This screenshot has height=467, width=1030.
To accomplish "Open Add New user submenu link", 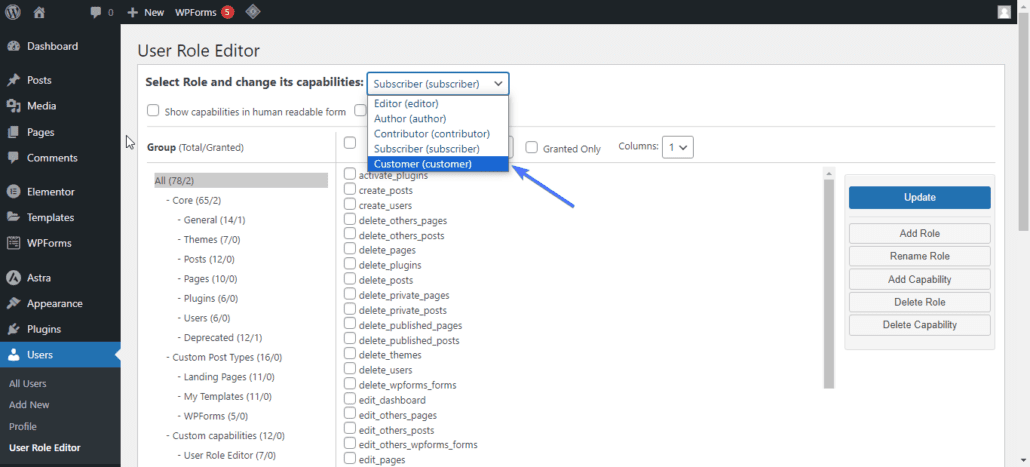I will [x=30, y=405].
